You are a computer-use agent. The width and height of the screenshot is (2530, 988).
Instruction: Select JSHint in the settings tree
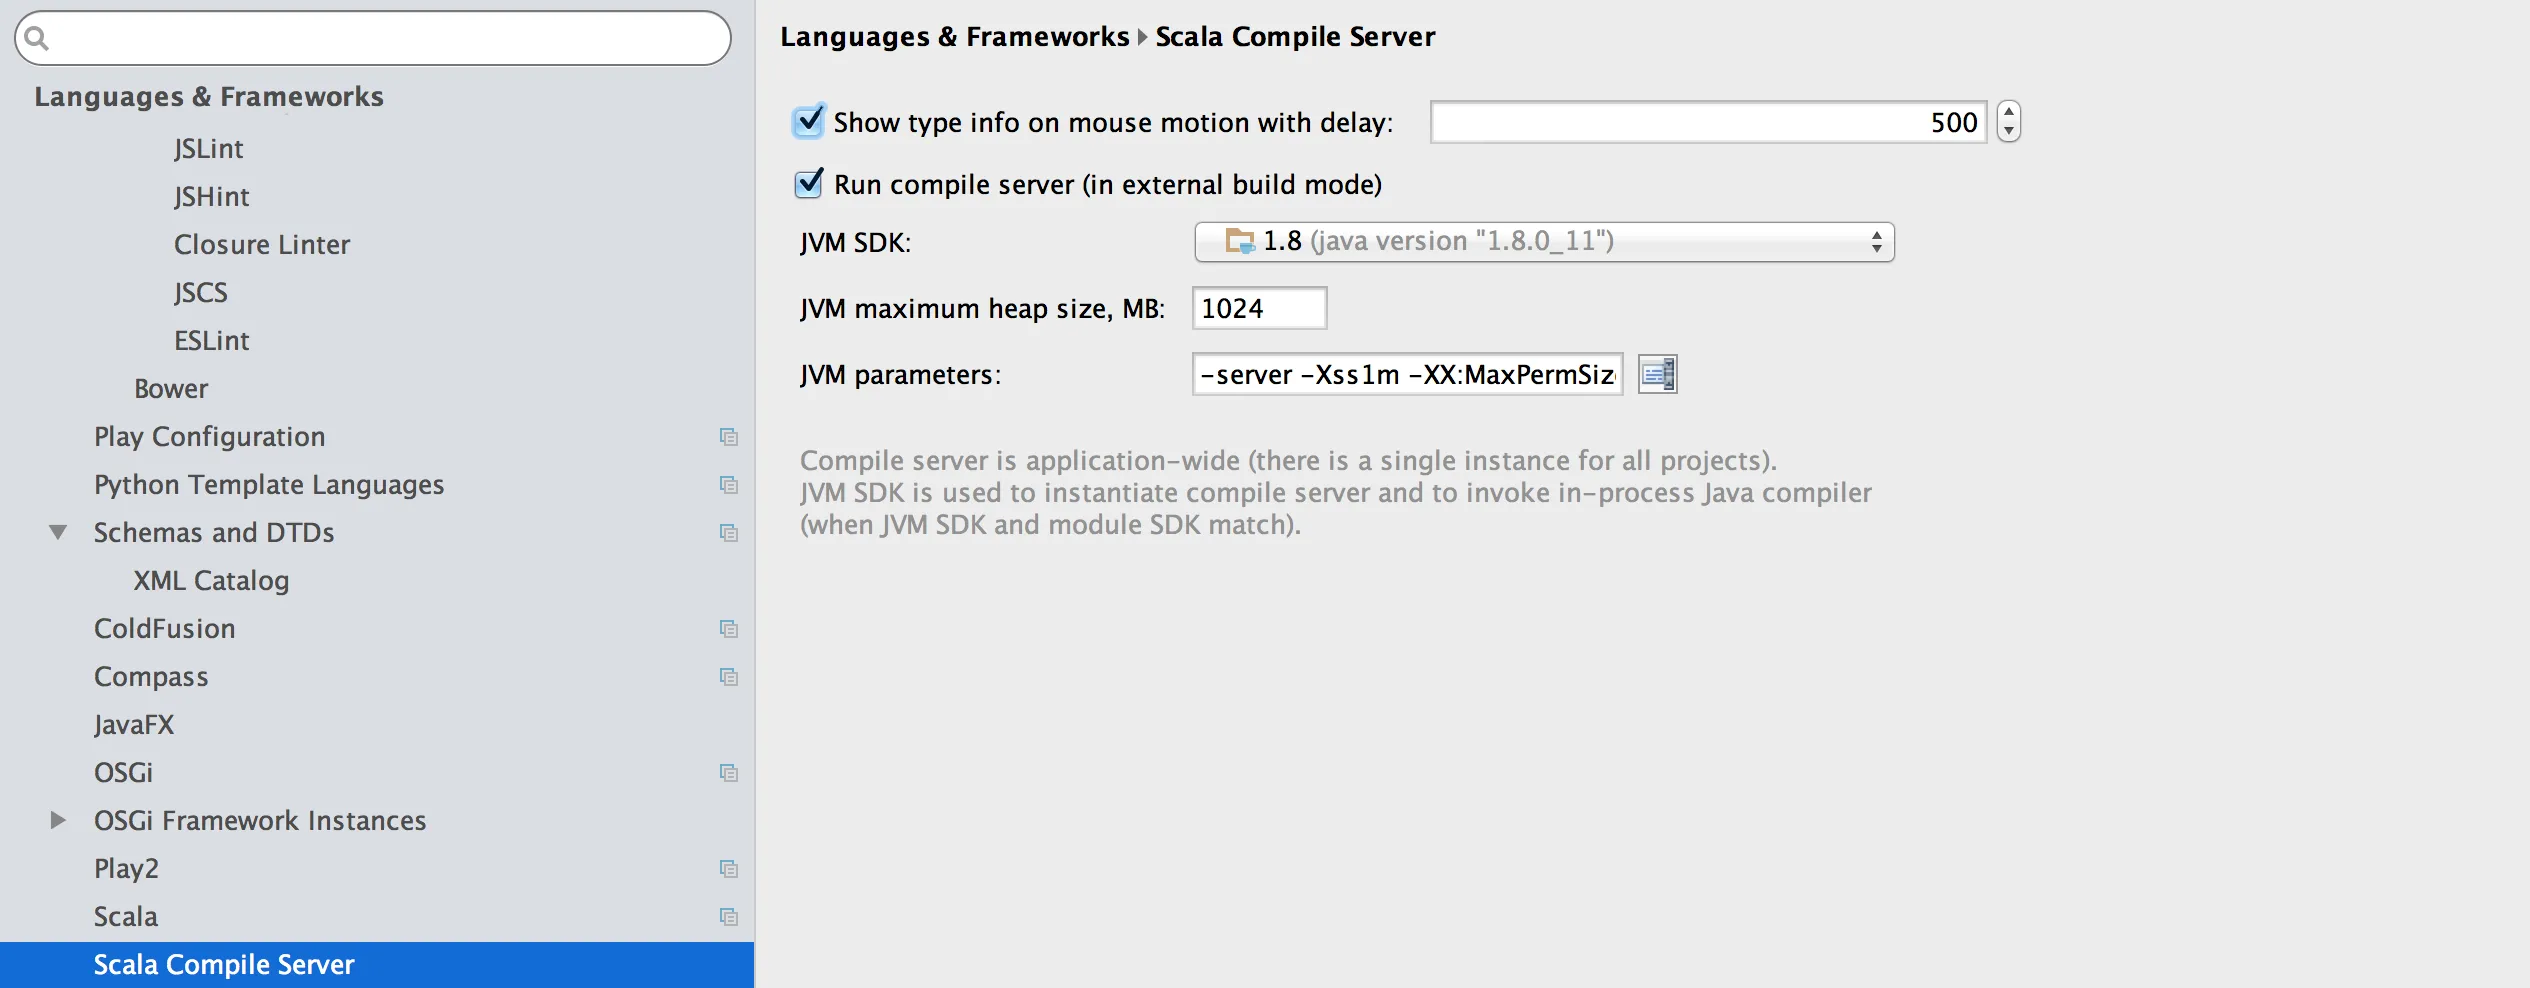(211, 197)
